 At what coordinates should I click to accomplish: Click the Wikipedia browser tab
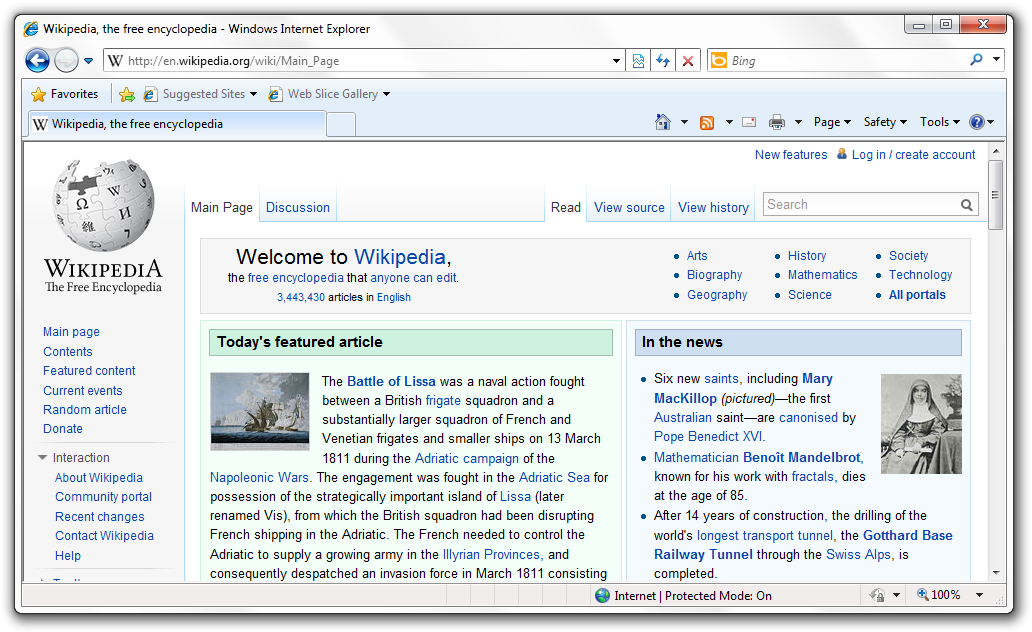(x=177, y=124)
